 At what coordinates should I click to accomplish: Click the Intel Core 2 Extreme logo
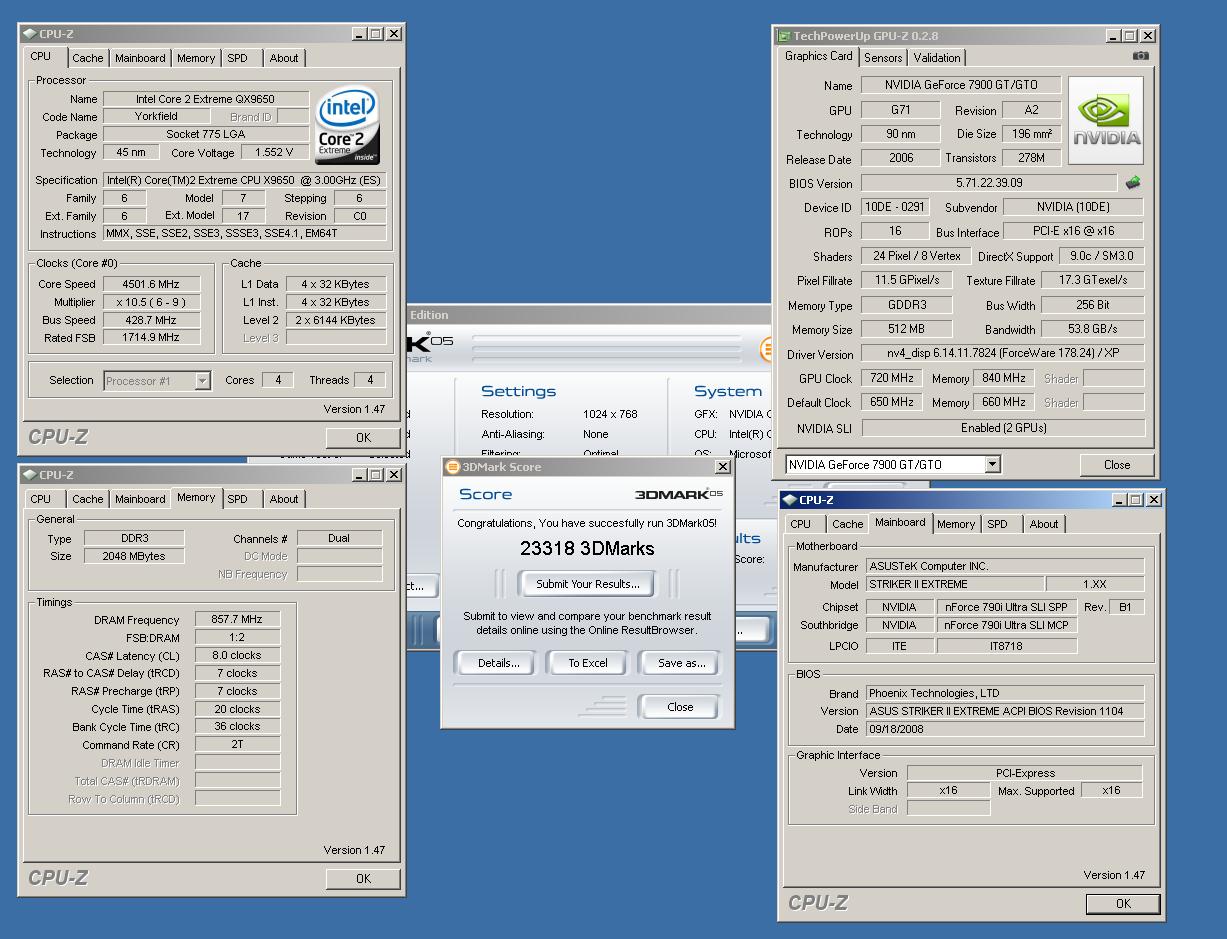pyautogui.click(x=347, y=127)
